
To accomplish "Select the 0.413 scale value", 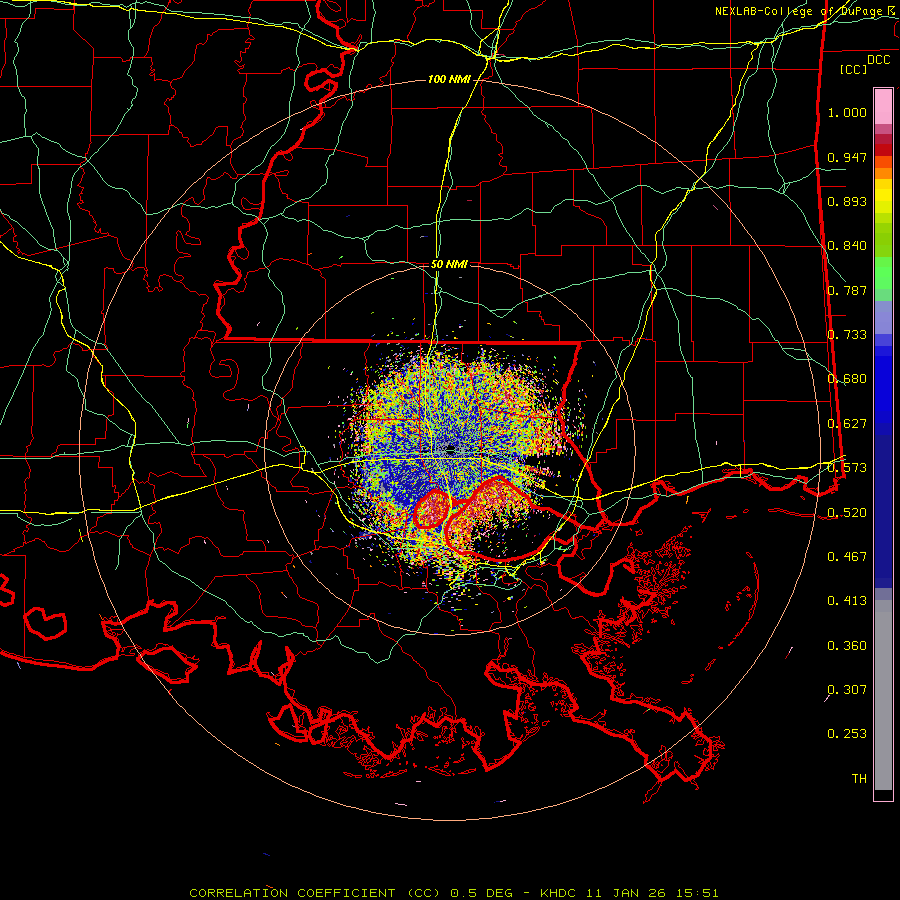I will (x=847, y=601).
